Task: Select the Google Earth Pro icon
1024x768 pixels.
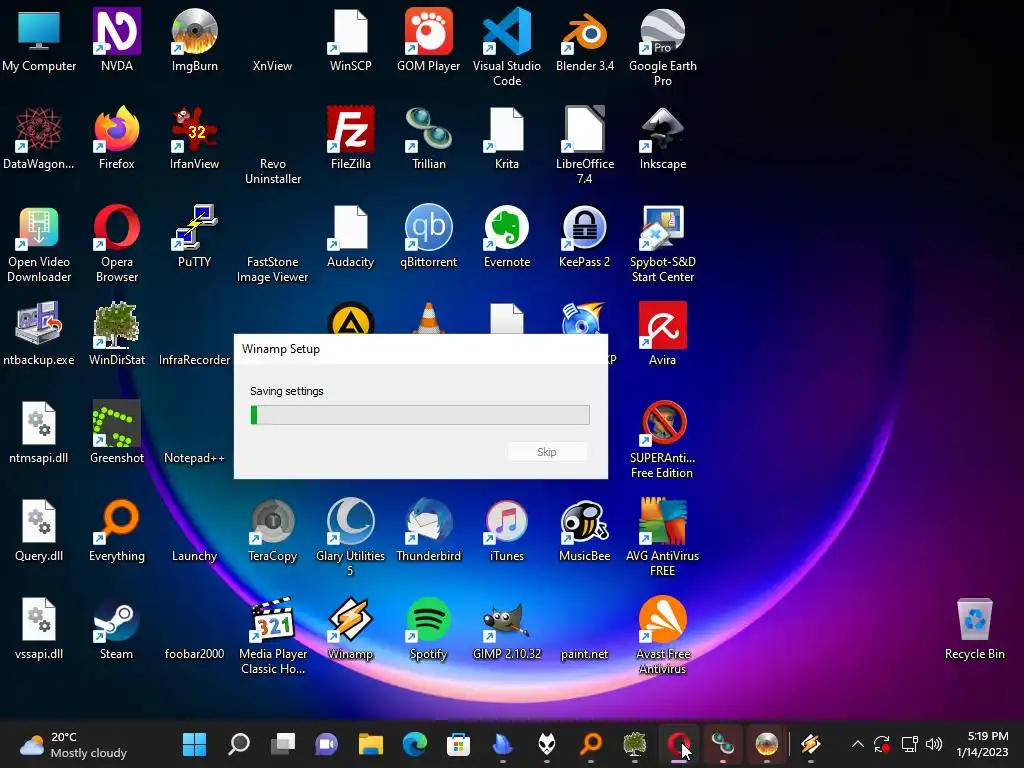Action: 662,31
